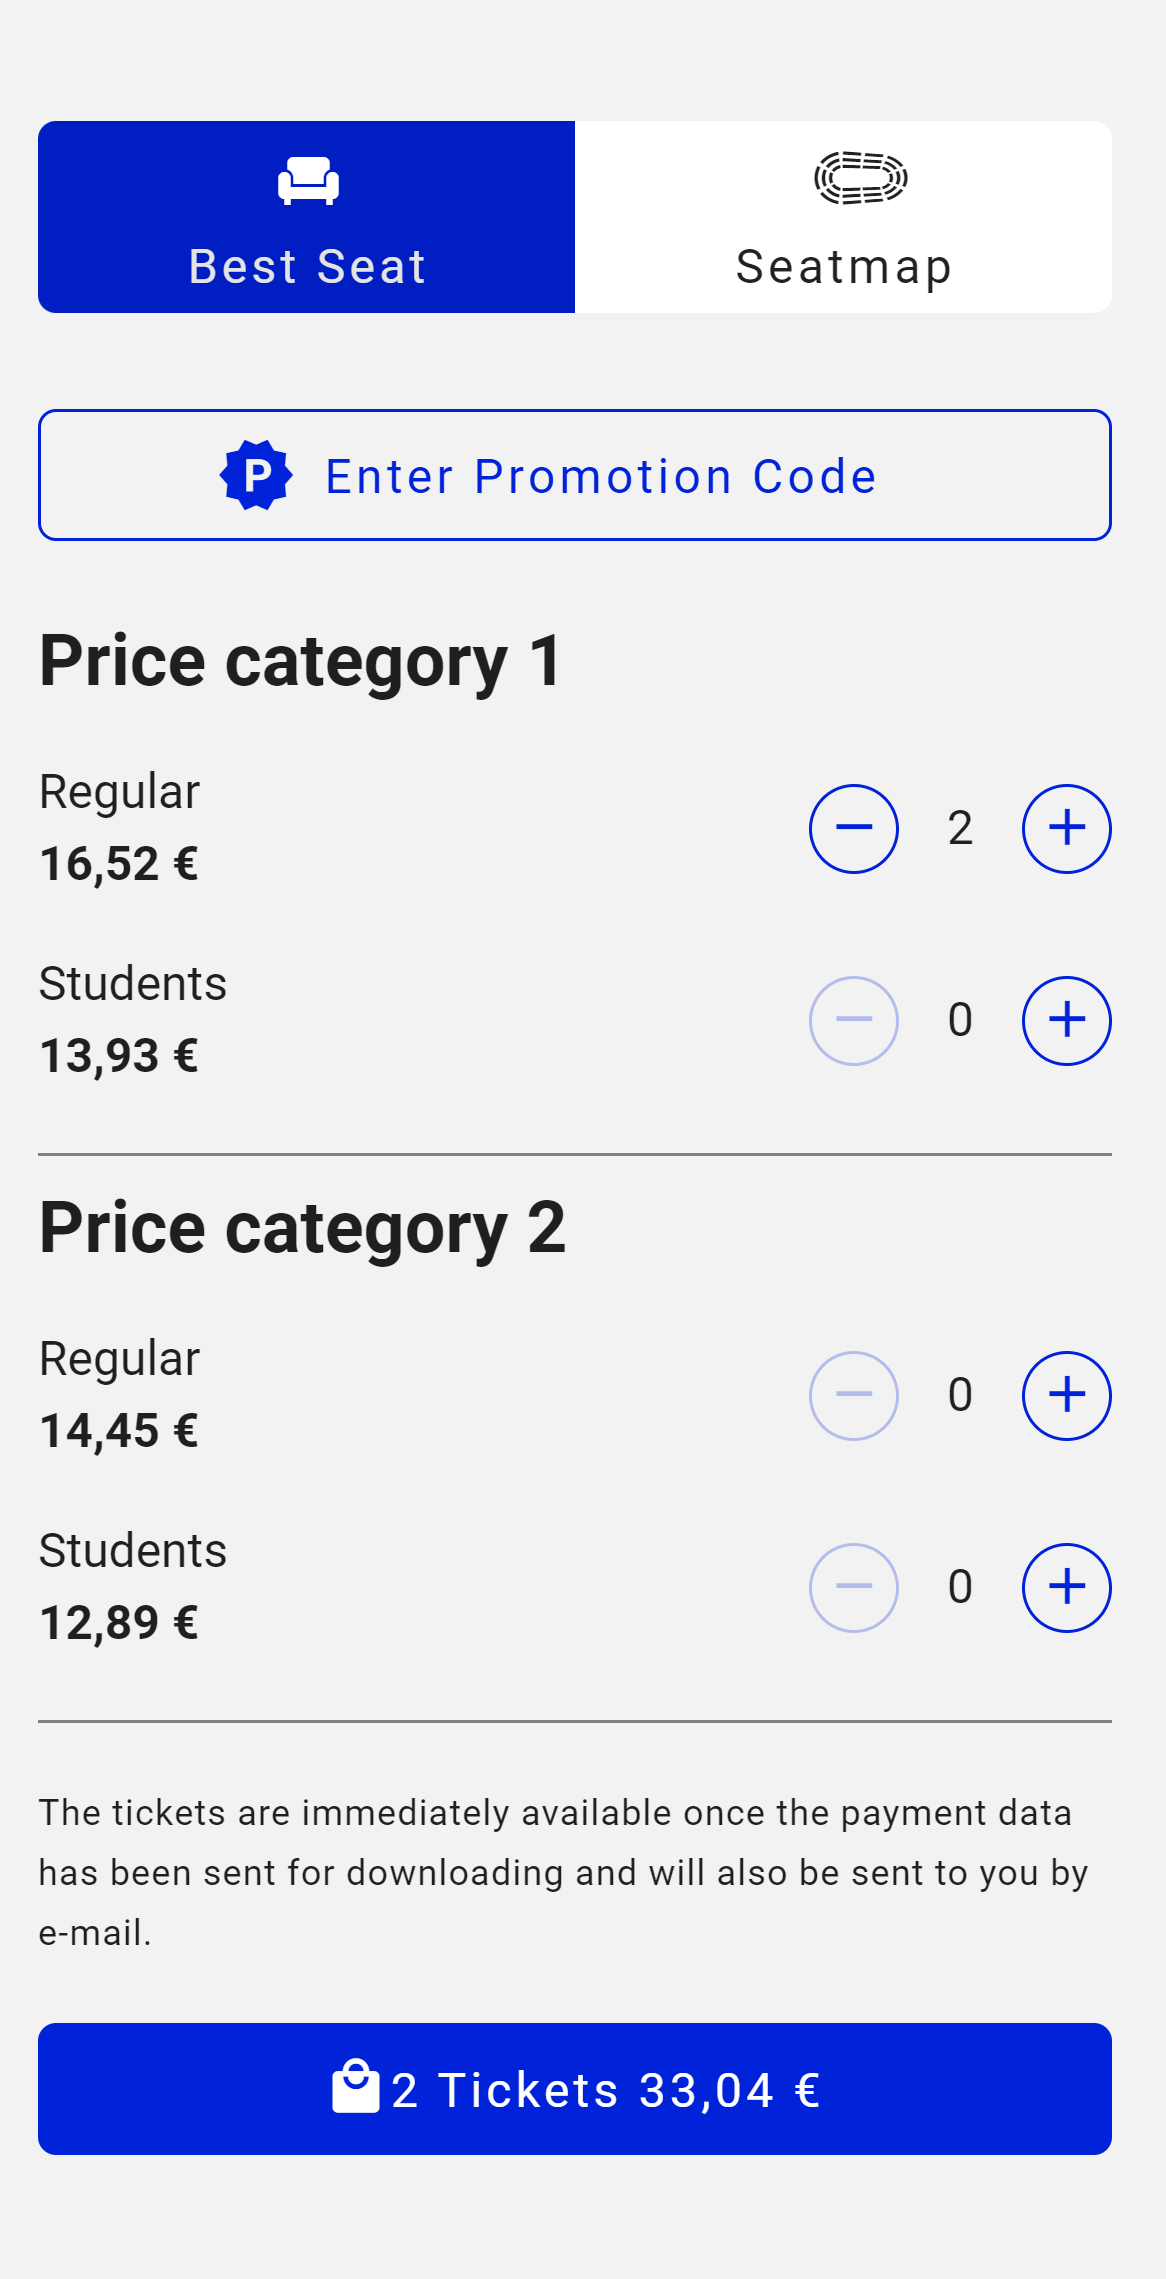
Task: Click the promotion badge P icon
Action: [x=256, y=475]
